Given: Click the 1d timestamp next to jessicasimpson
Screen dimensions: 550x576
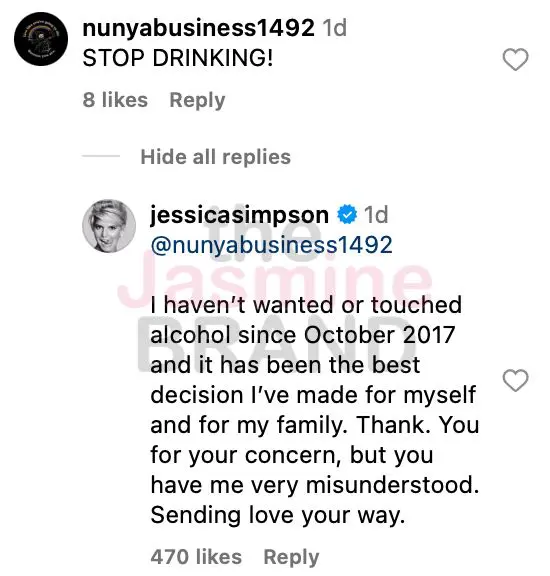Looking at the screenshot, I should 376,215.
